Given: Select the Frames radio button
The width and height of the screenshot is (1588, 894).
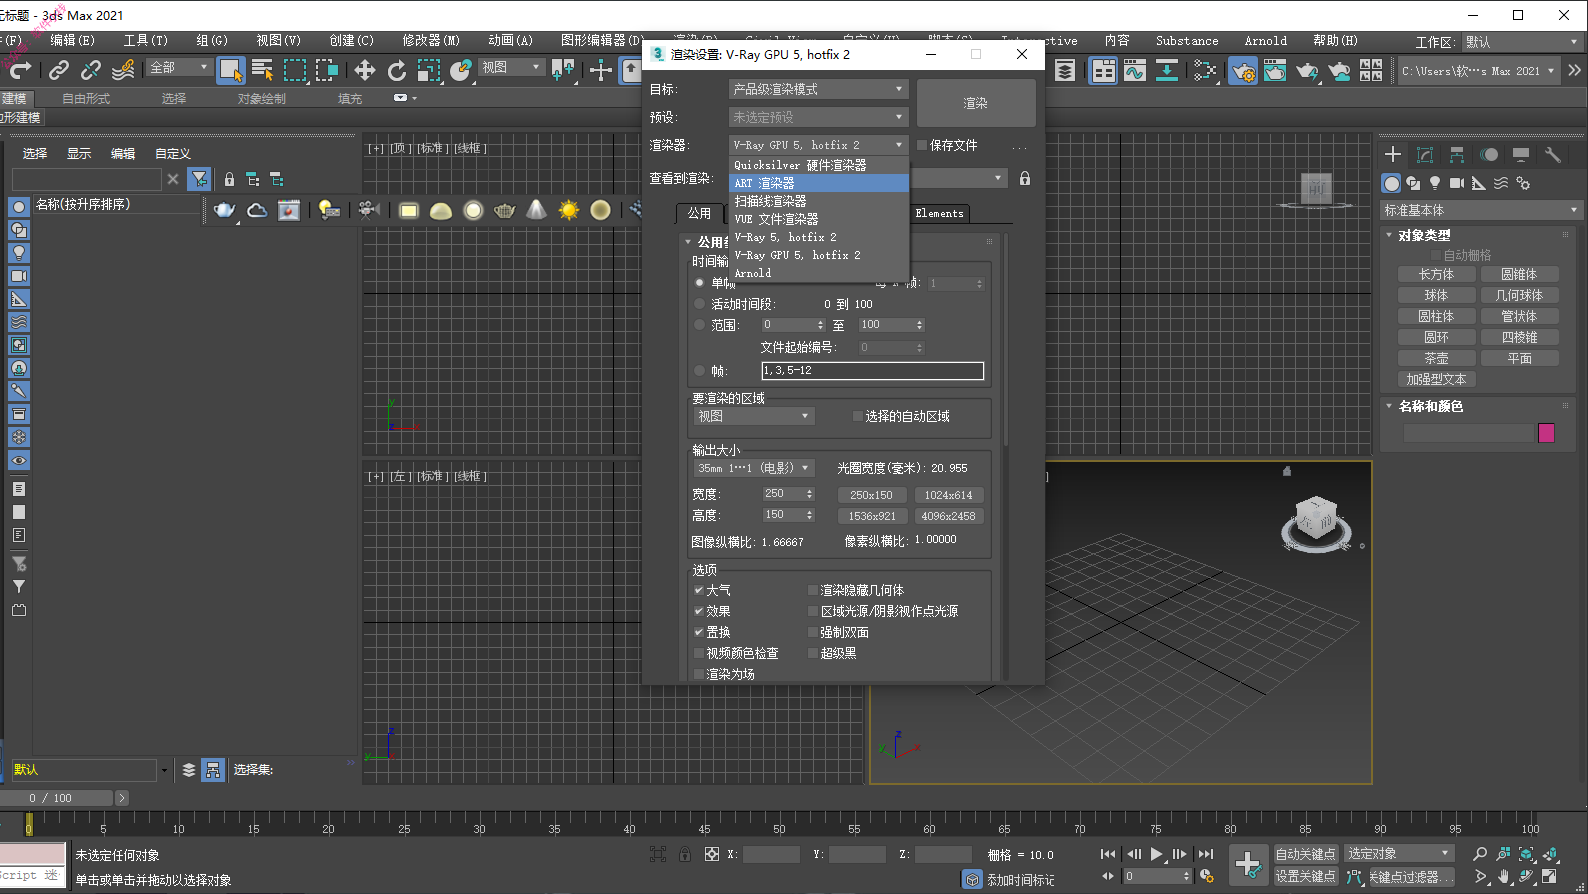Looking at the screenshot, I should (699, 371).
